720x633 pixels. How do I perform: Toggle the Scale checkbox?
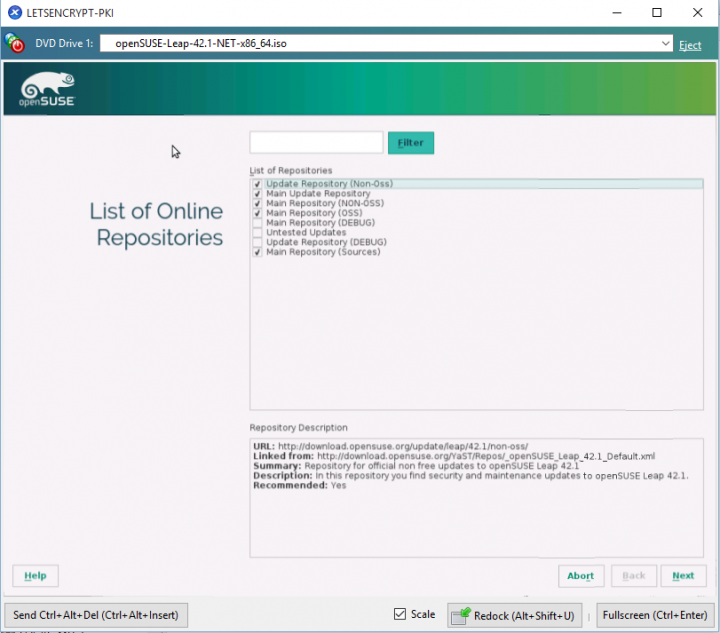(400, 614)
